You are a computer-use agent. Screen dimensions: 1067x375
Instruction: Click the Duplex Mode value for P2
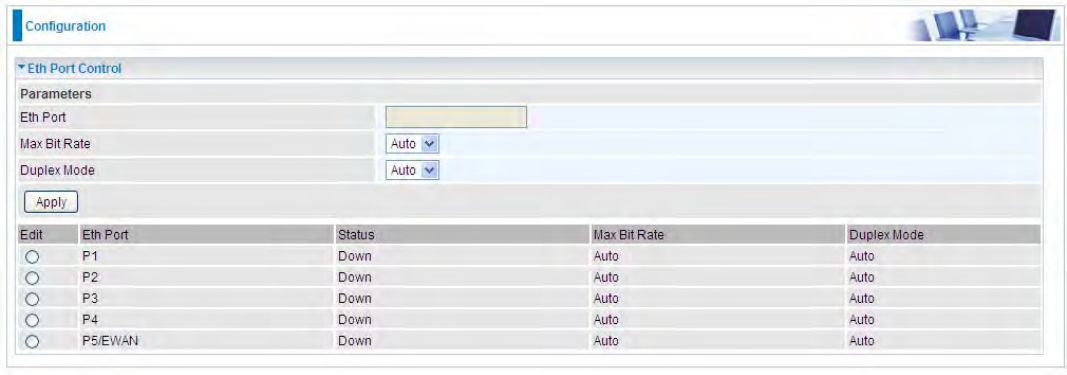coord(861,277)
